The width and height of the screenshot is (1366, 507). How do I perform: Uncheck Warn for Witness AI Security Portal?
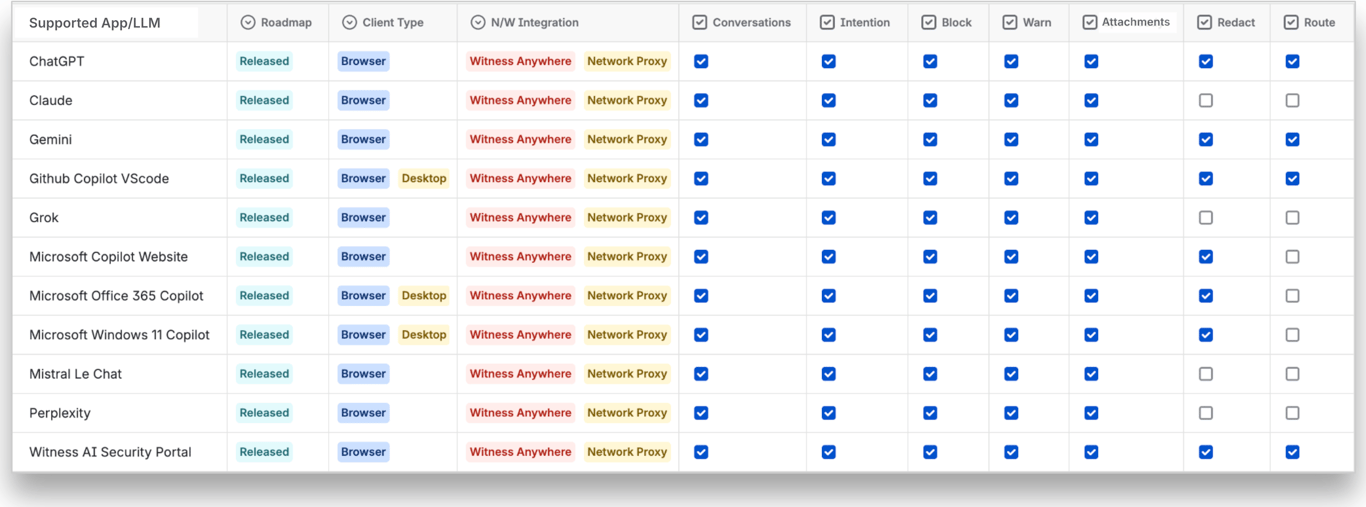point(1011,452)
